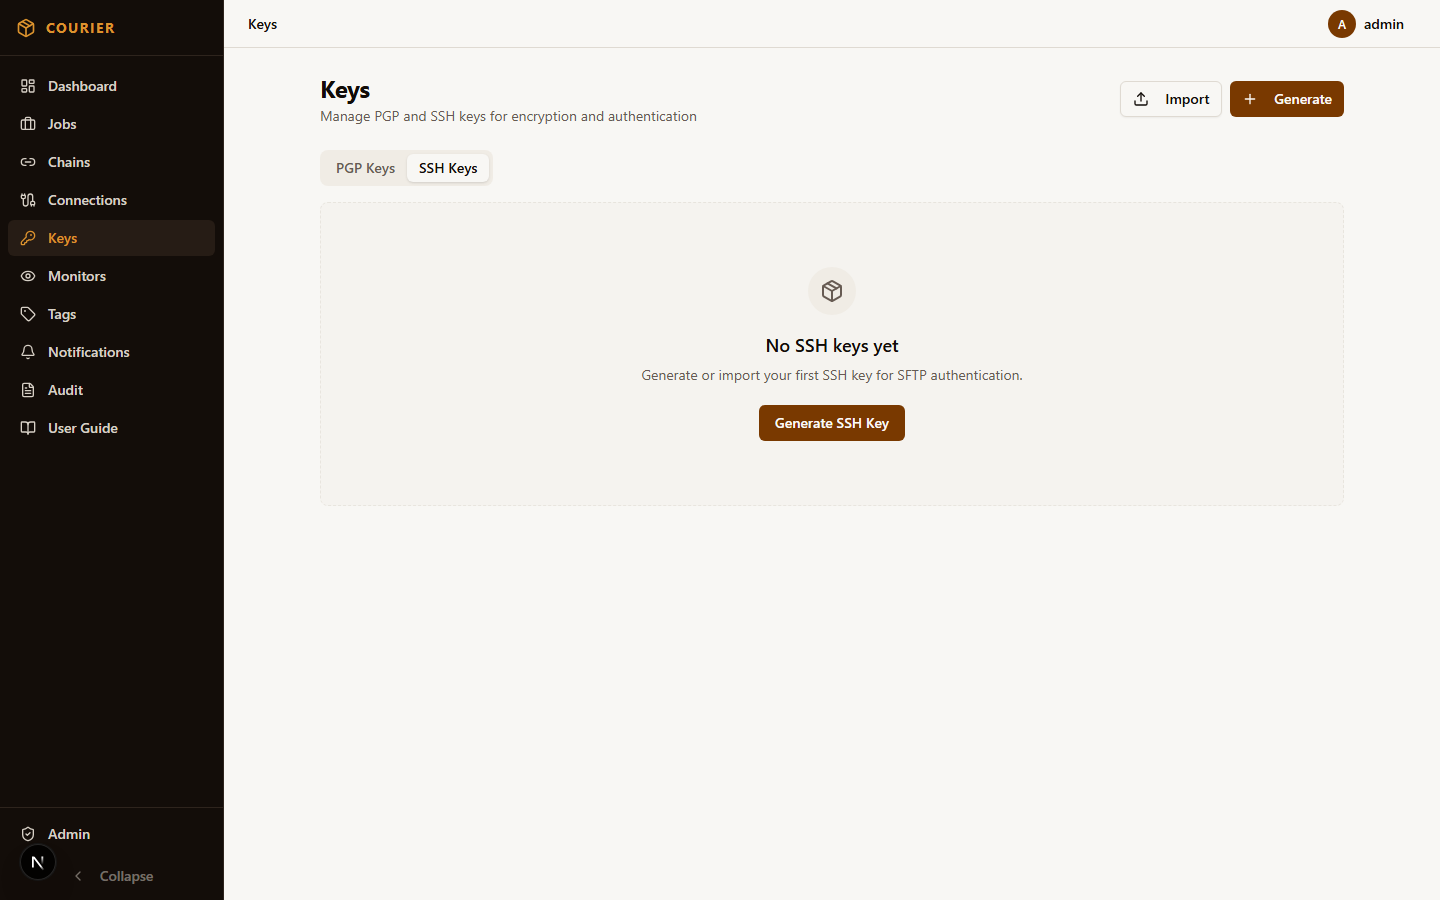Image resolution: width=1440 pixels, height=900 pixels.
Task: Click the black N avatar circle
Action: coord(37,862)
